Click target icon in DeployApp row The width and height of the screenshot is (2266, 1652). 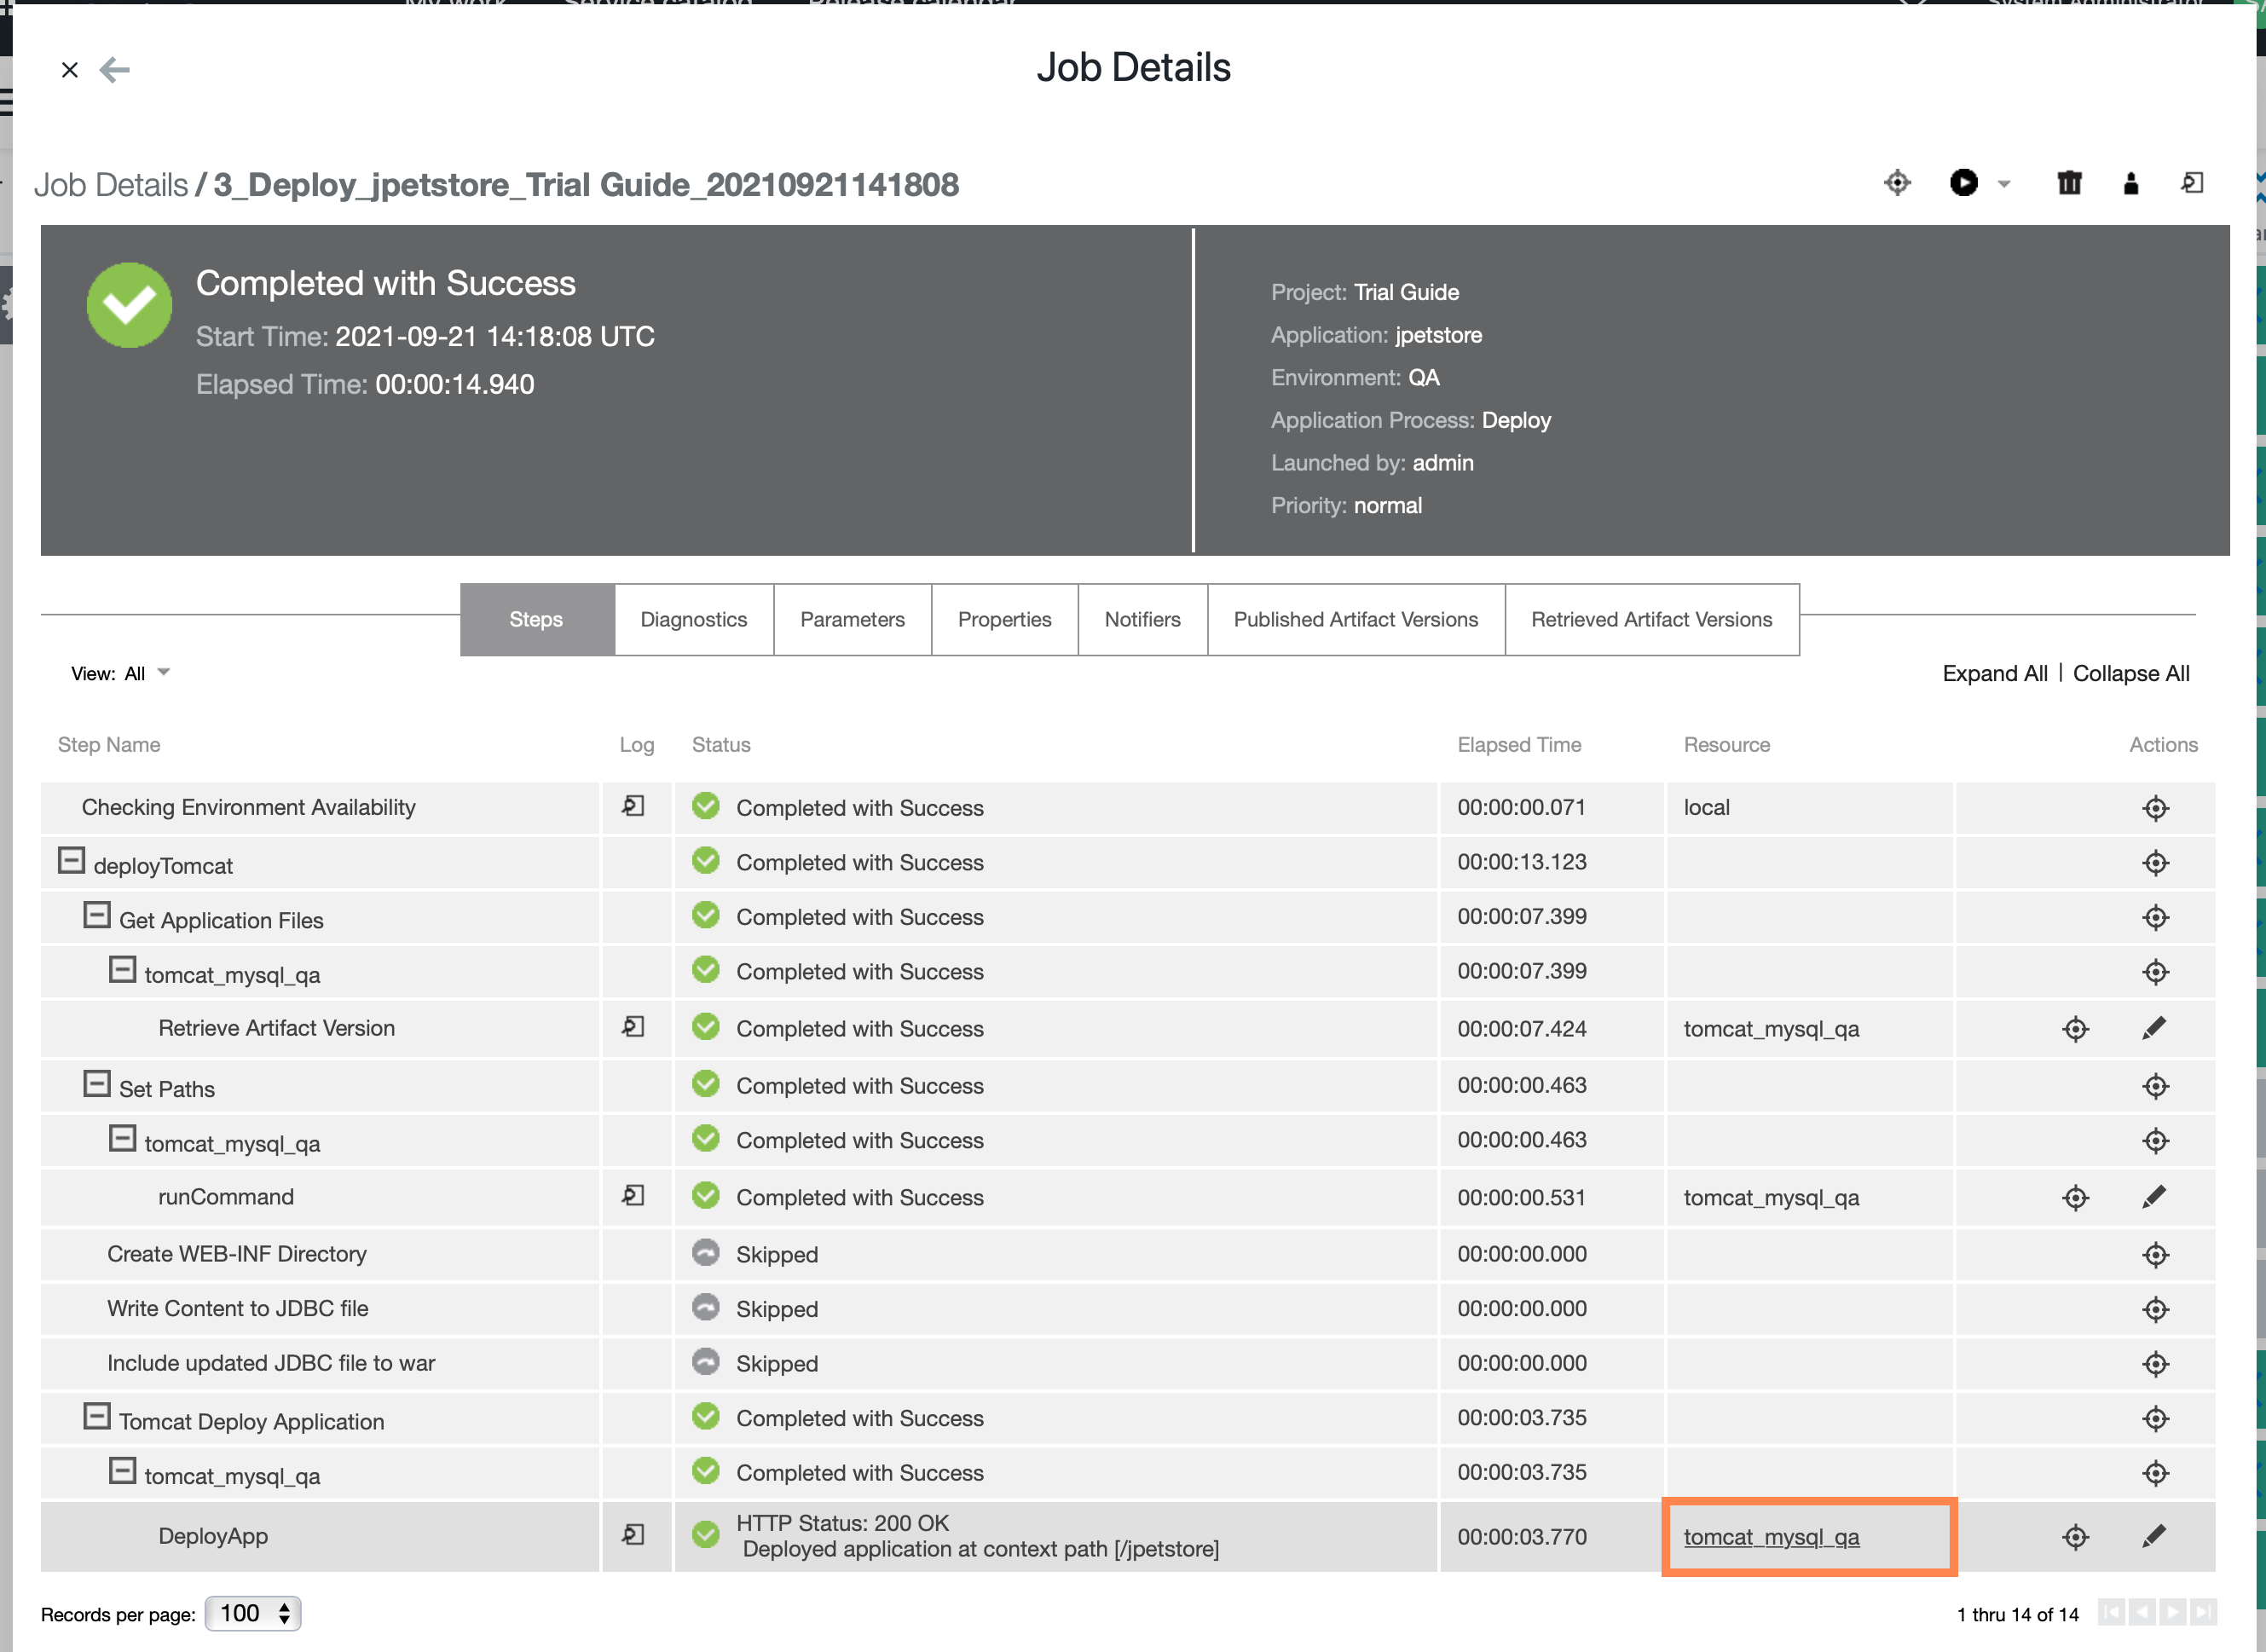(x=2075, y=1537)
